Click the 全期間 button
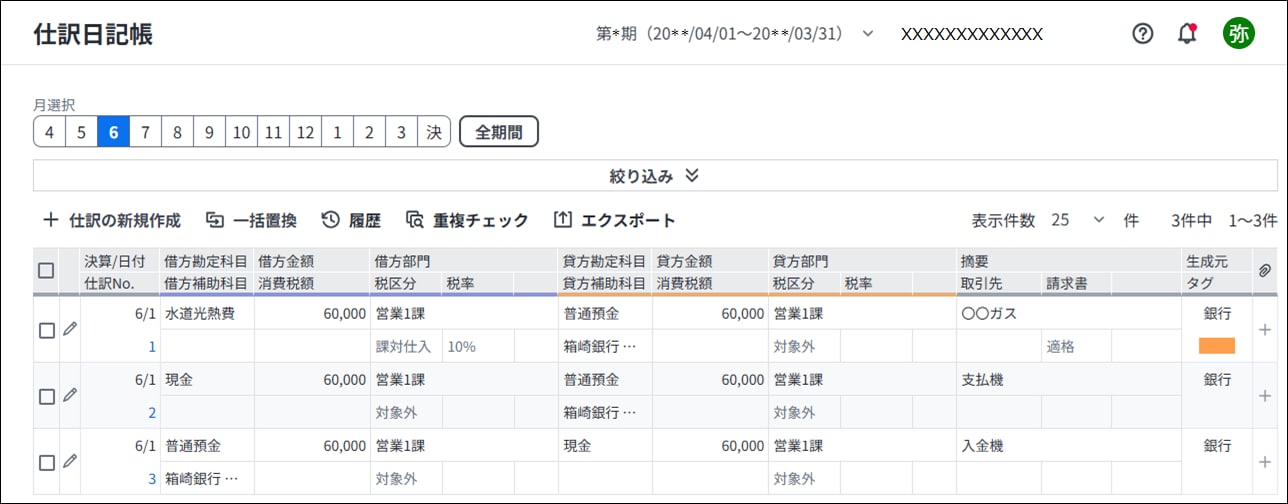Image resolution: width=1288 pixels, height=504 pixels. [x=499, y=132]
